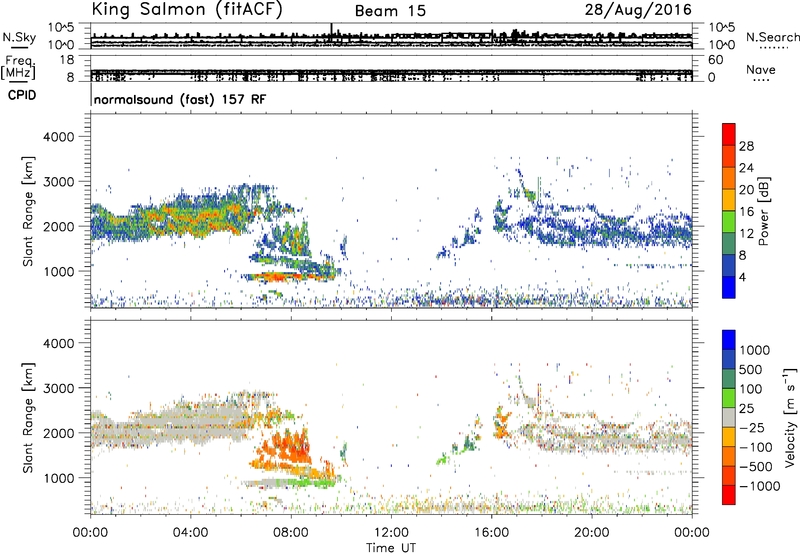Click the 'Freq. [MHz]' axis label
800x554 pixels.
click(18, 67)
